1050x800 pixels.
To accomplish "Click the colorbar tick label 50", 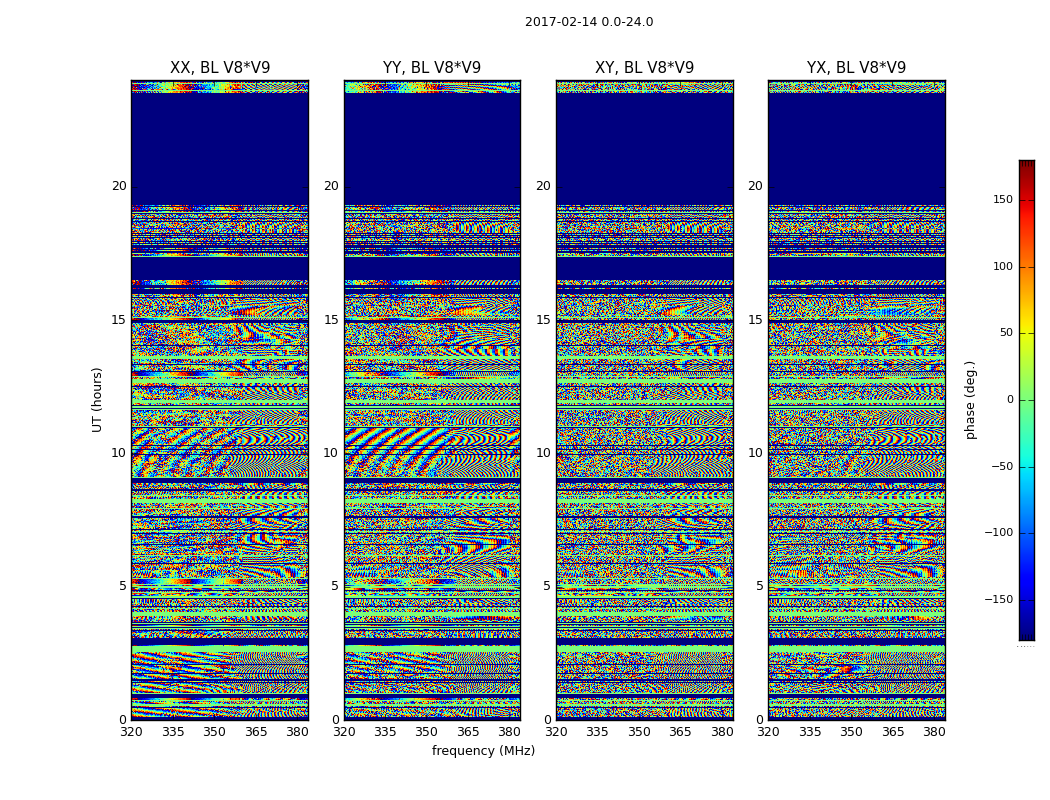I will tap(1006, 333).
